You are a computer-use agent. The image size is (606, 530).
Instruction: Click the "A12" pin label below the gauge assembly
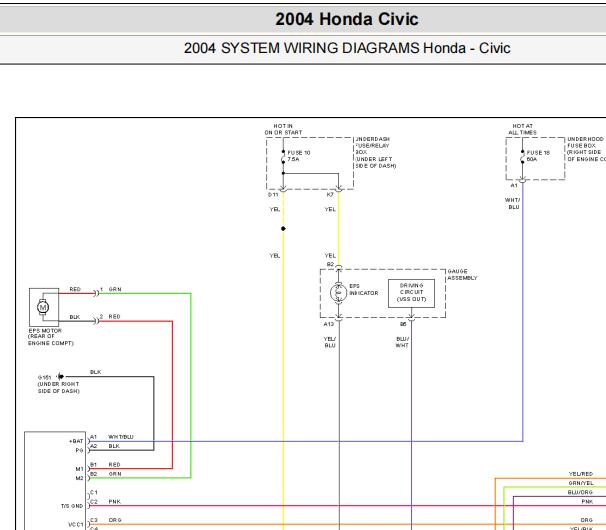click(329, 324)
